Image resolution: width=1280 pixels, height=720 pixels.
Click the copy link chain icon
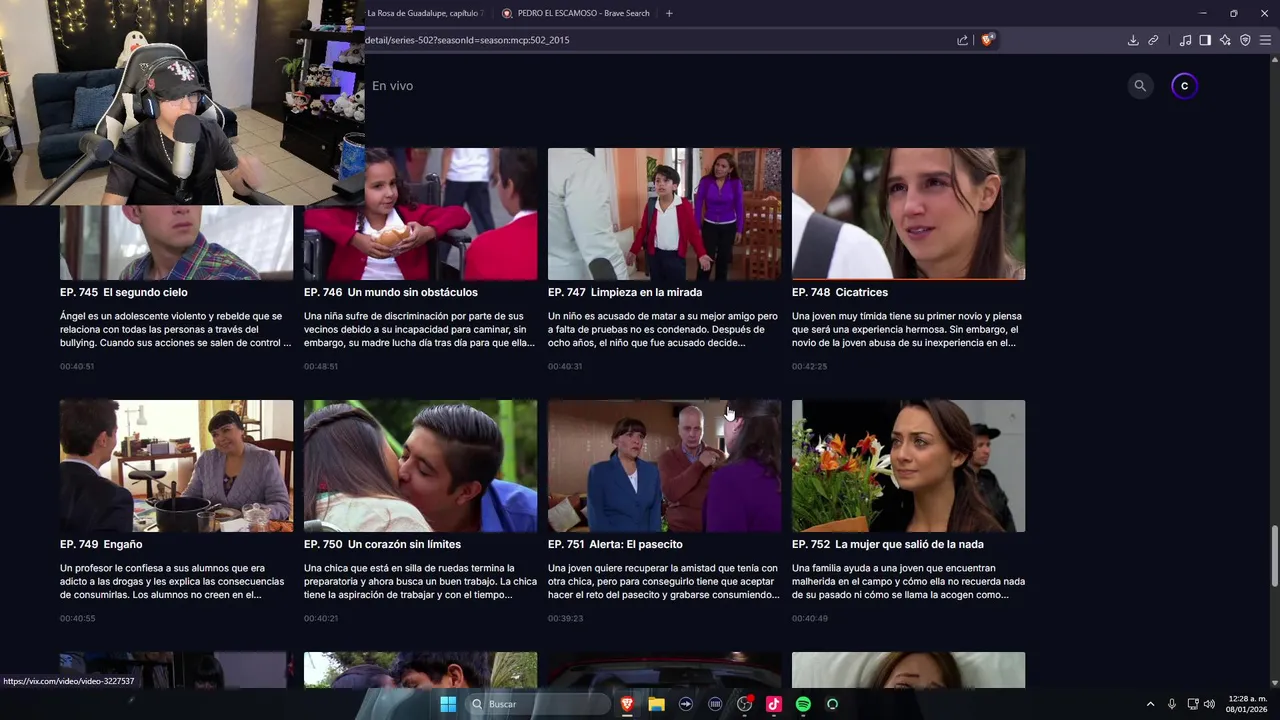(x=1153, y=40)
